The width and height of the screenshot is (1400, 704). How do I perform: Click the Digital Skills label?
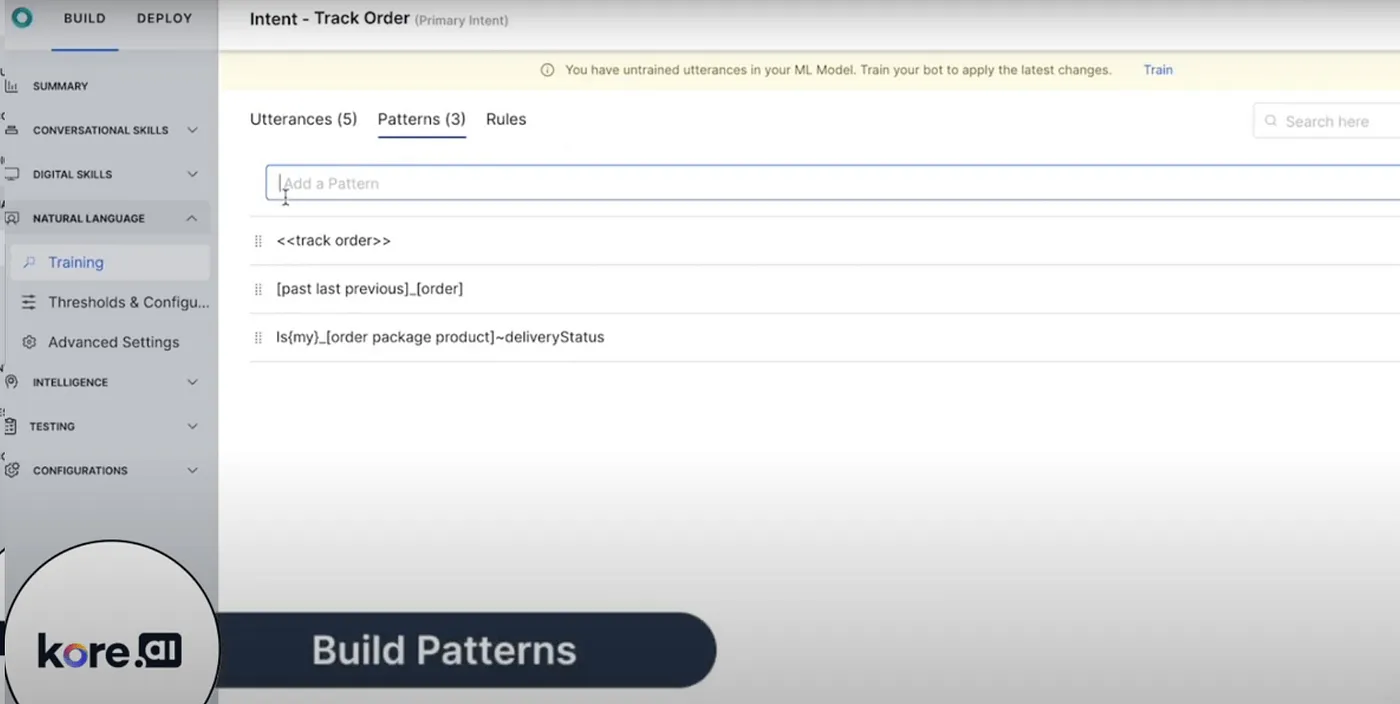click(x=72, y=174)
